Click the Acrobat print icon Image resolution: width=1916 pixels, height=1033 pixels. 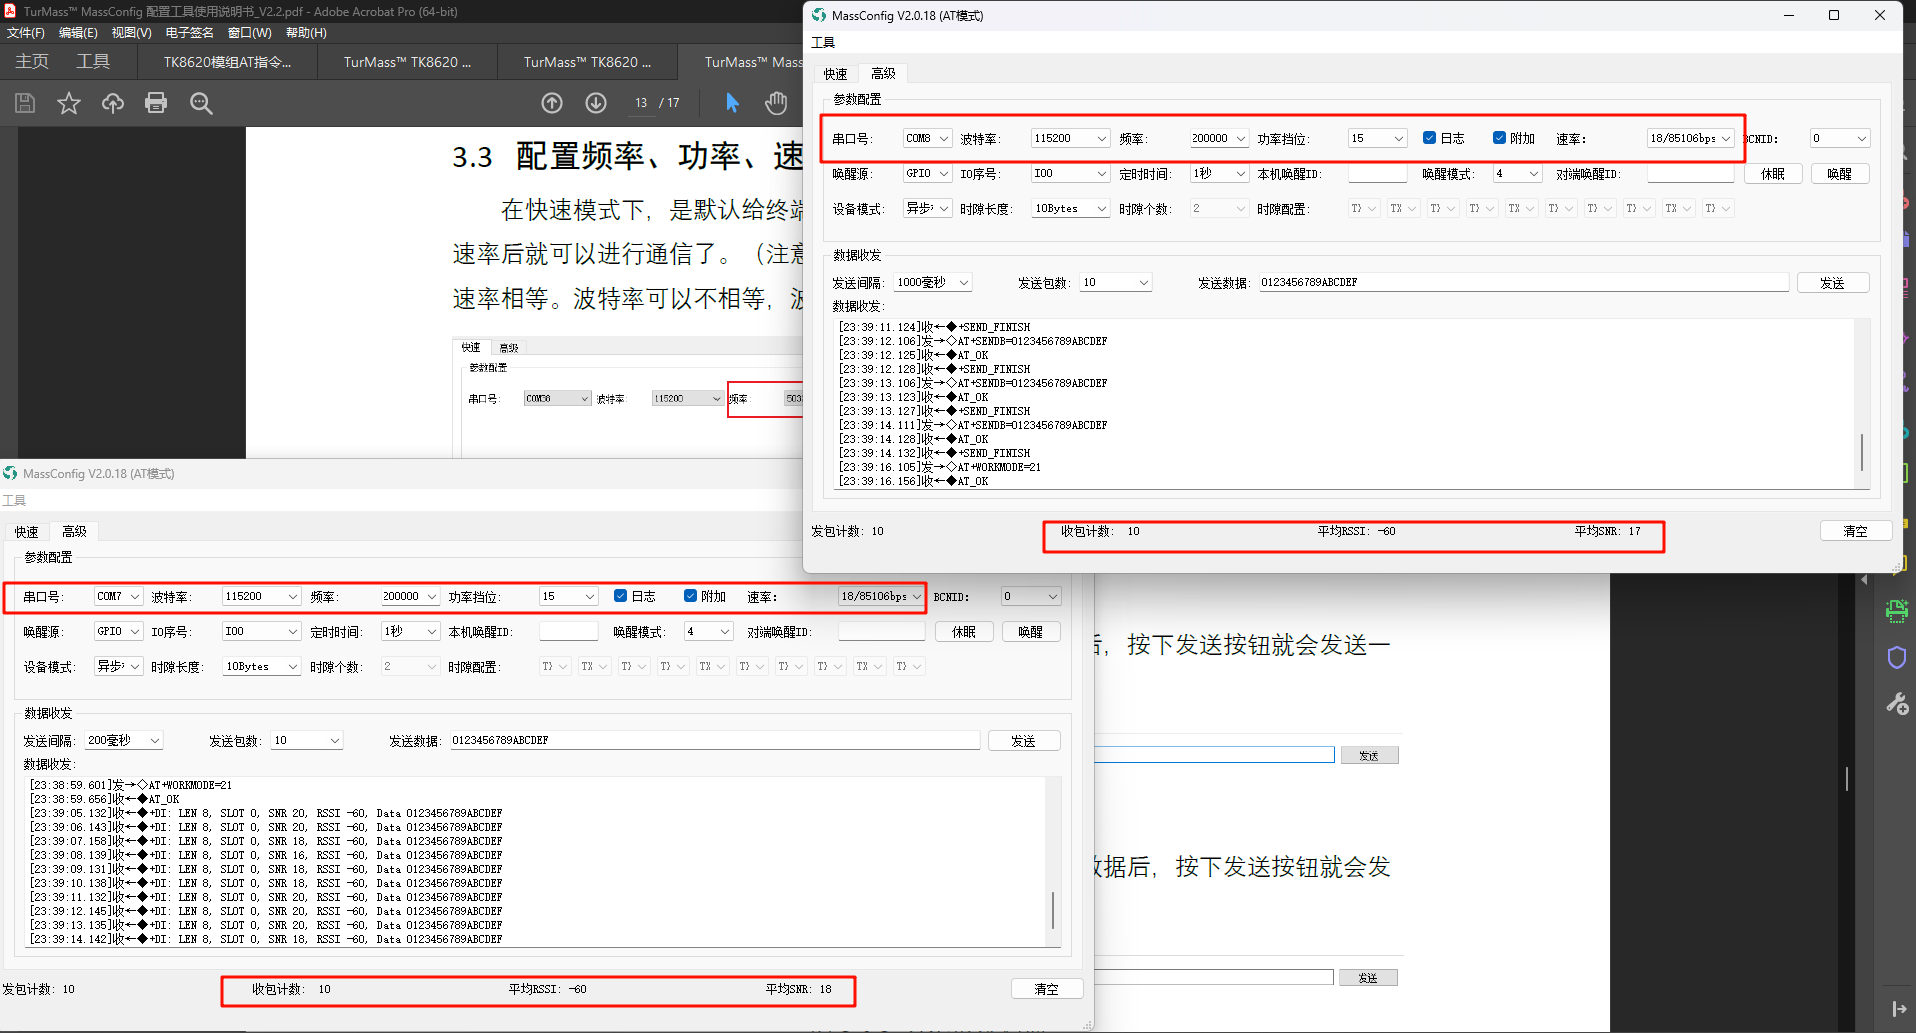point(156,103)
